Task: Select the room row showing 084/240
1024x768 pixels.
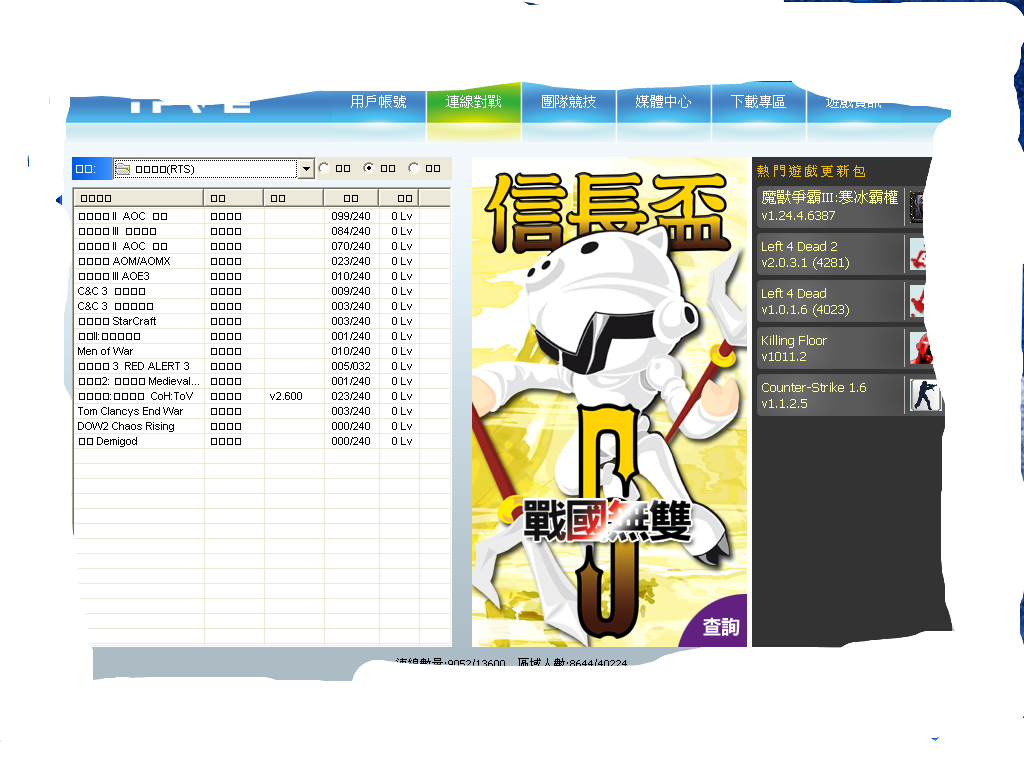Action: click(263, 231)
